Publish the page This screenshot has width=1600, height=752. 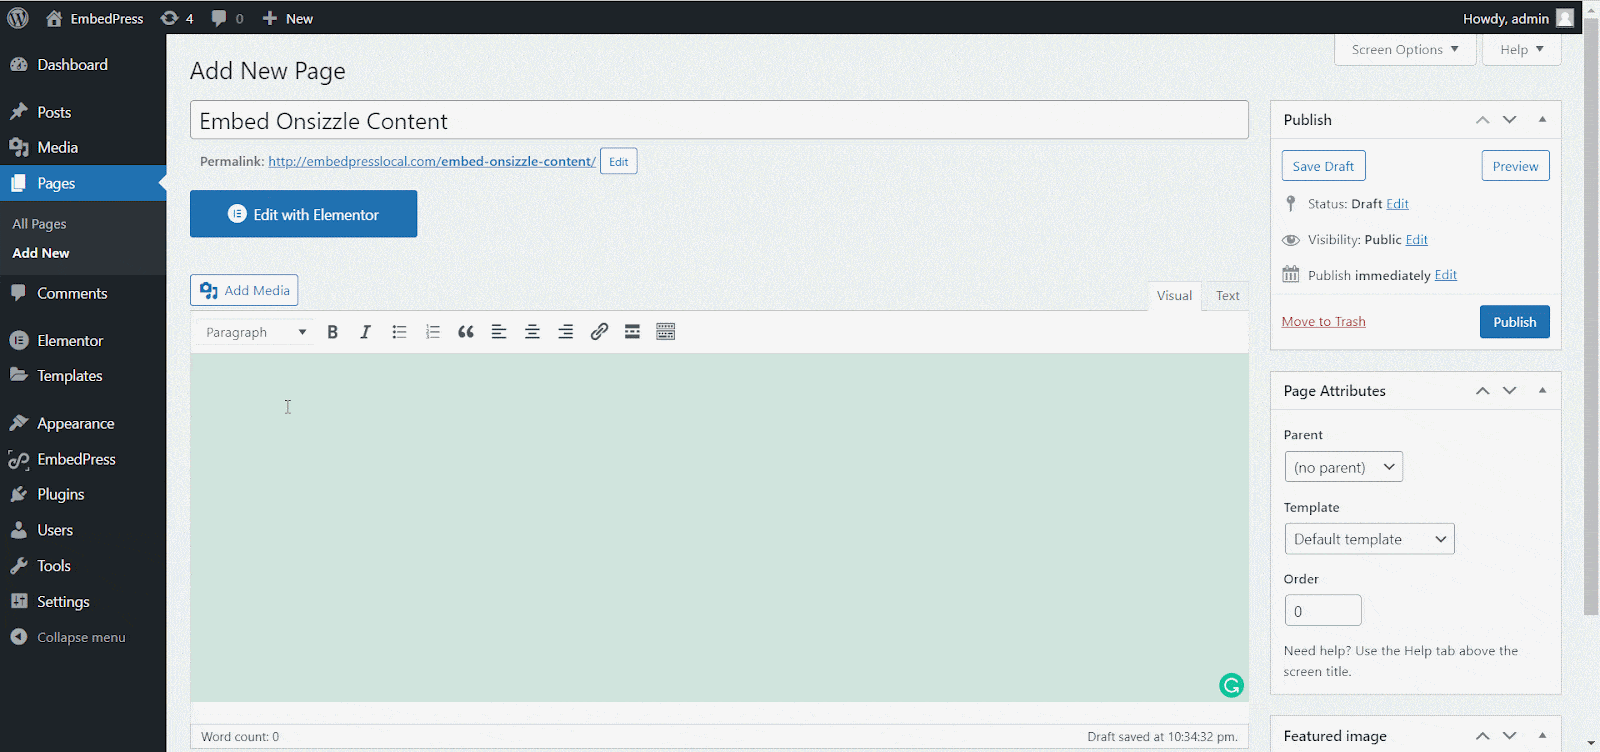point(1514,322)
